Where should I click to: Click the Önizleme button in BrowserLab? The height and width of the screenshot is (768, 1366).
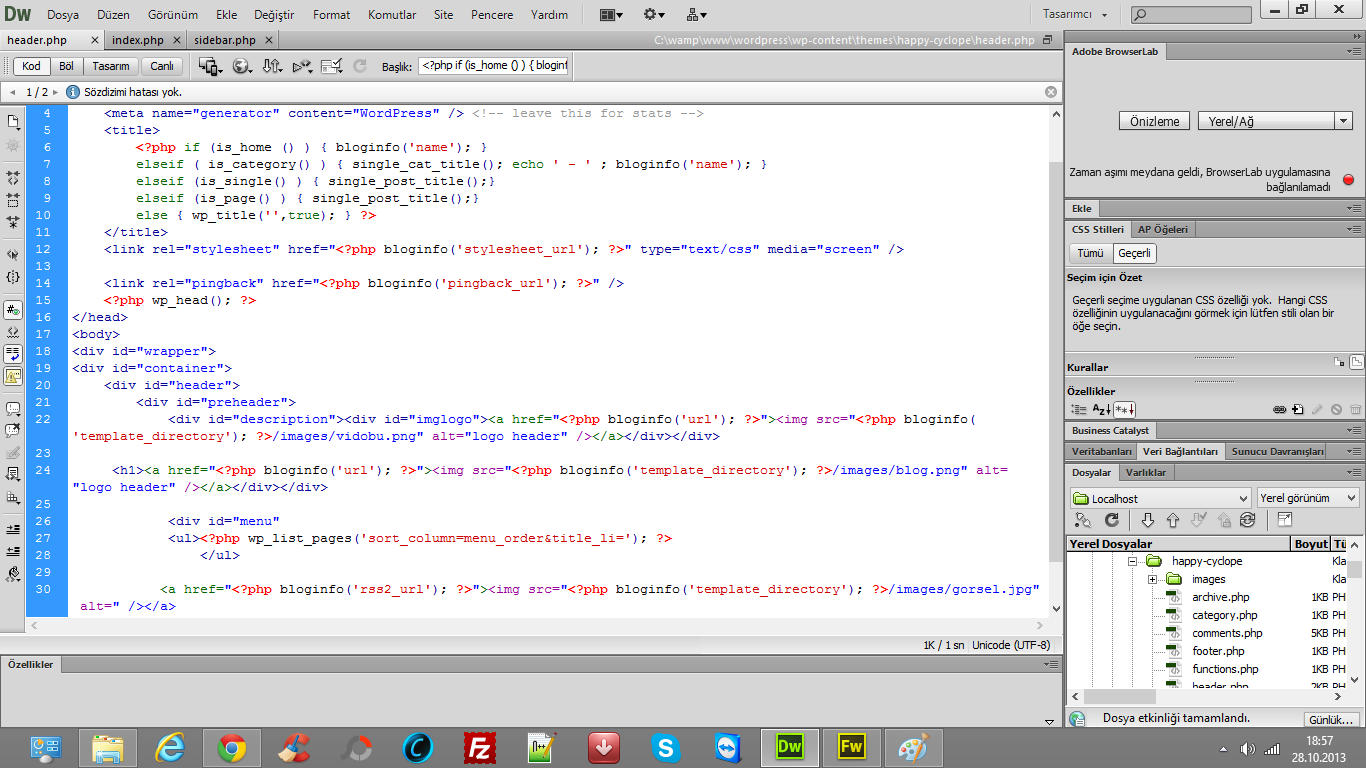[x=1154, y=121]
